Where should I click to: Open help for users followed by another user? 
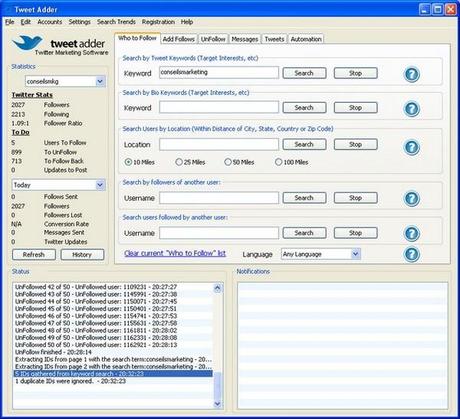412,233
